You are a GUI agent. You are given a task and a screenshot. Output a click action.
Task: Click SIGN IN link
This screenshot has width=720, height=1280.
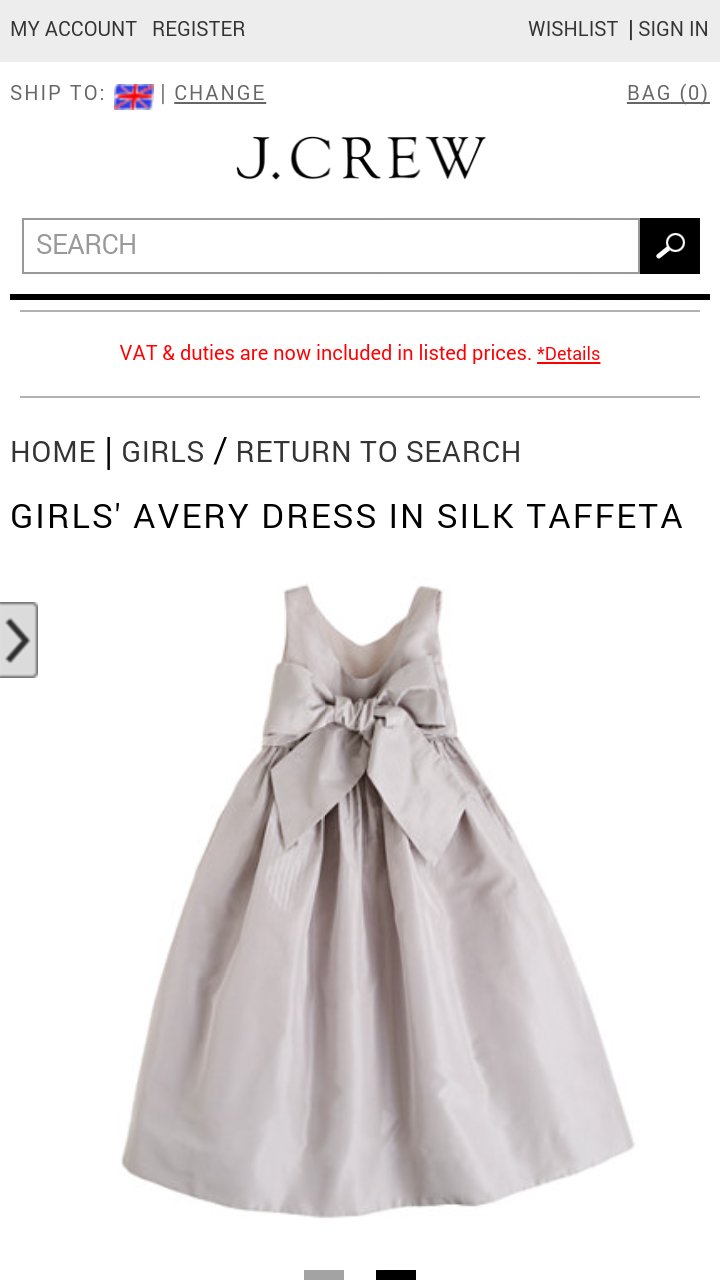click(x=673, y=29)
